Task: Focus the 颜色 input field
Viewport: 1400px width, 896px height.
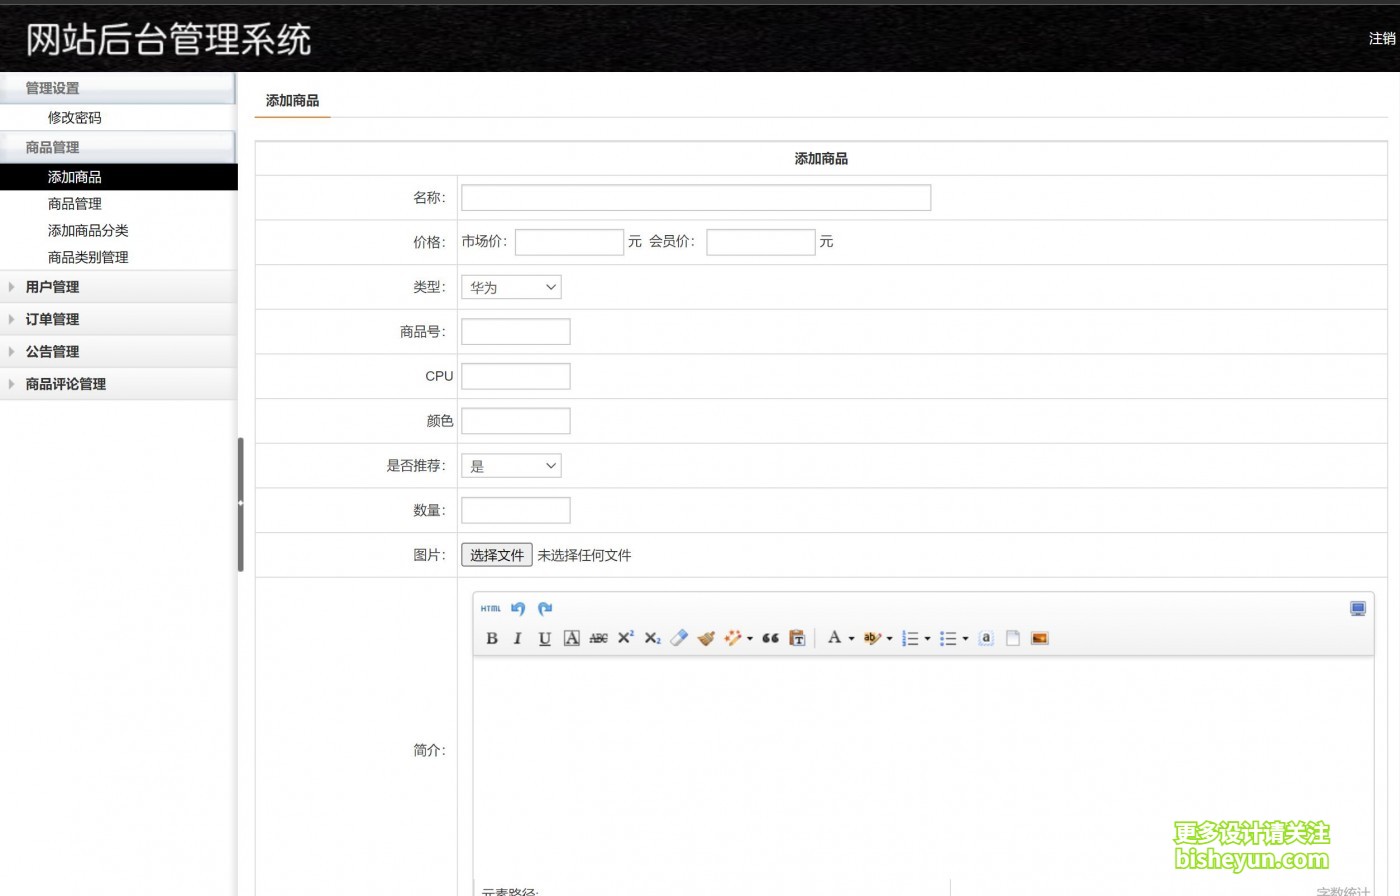Action: pyautogui.click(x=516, y=421)
